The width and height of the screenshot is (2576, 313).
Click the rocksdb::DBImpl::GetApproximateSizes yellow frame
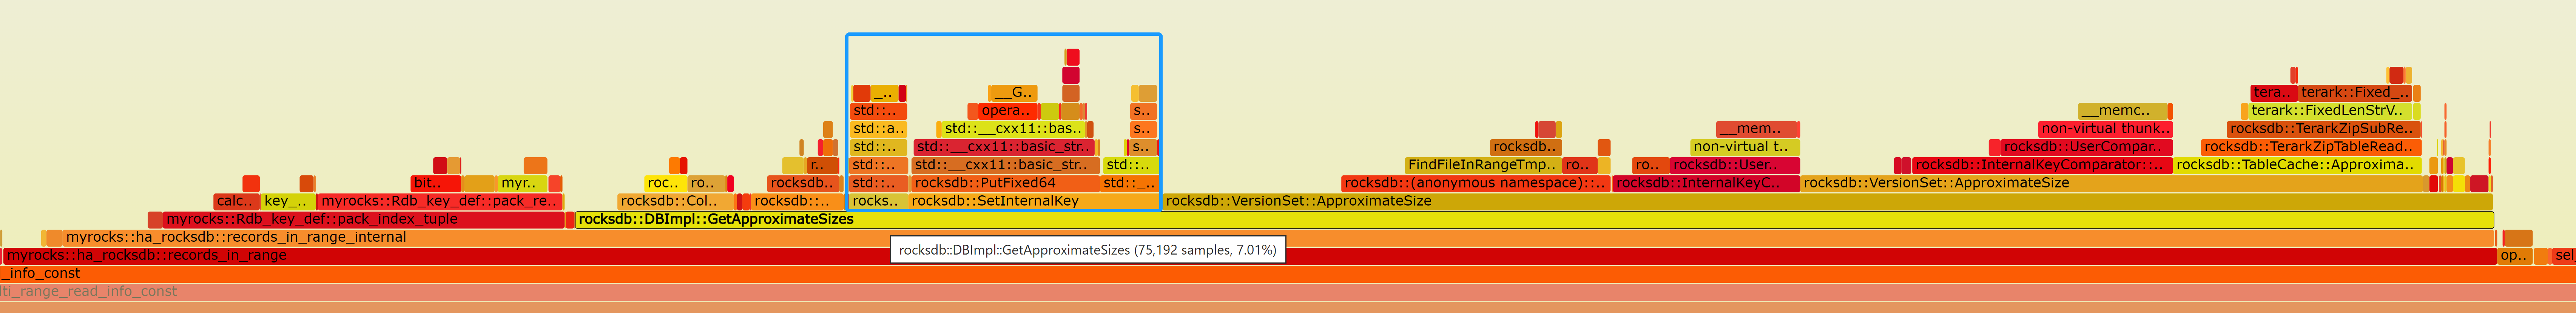pyautogui.click(x=1534, y=219)
